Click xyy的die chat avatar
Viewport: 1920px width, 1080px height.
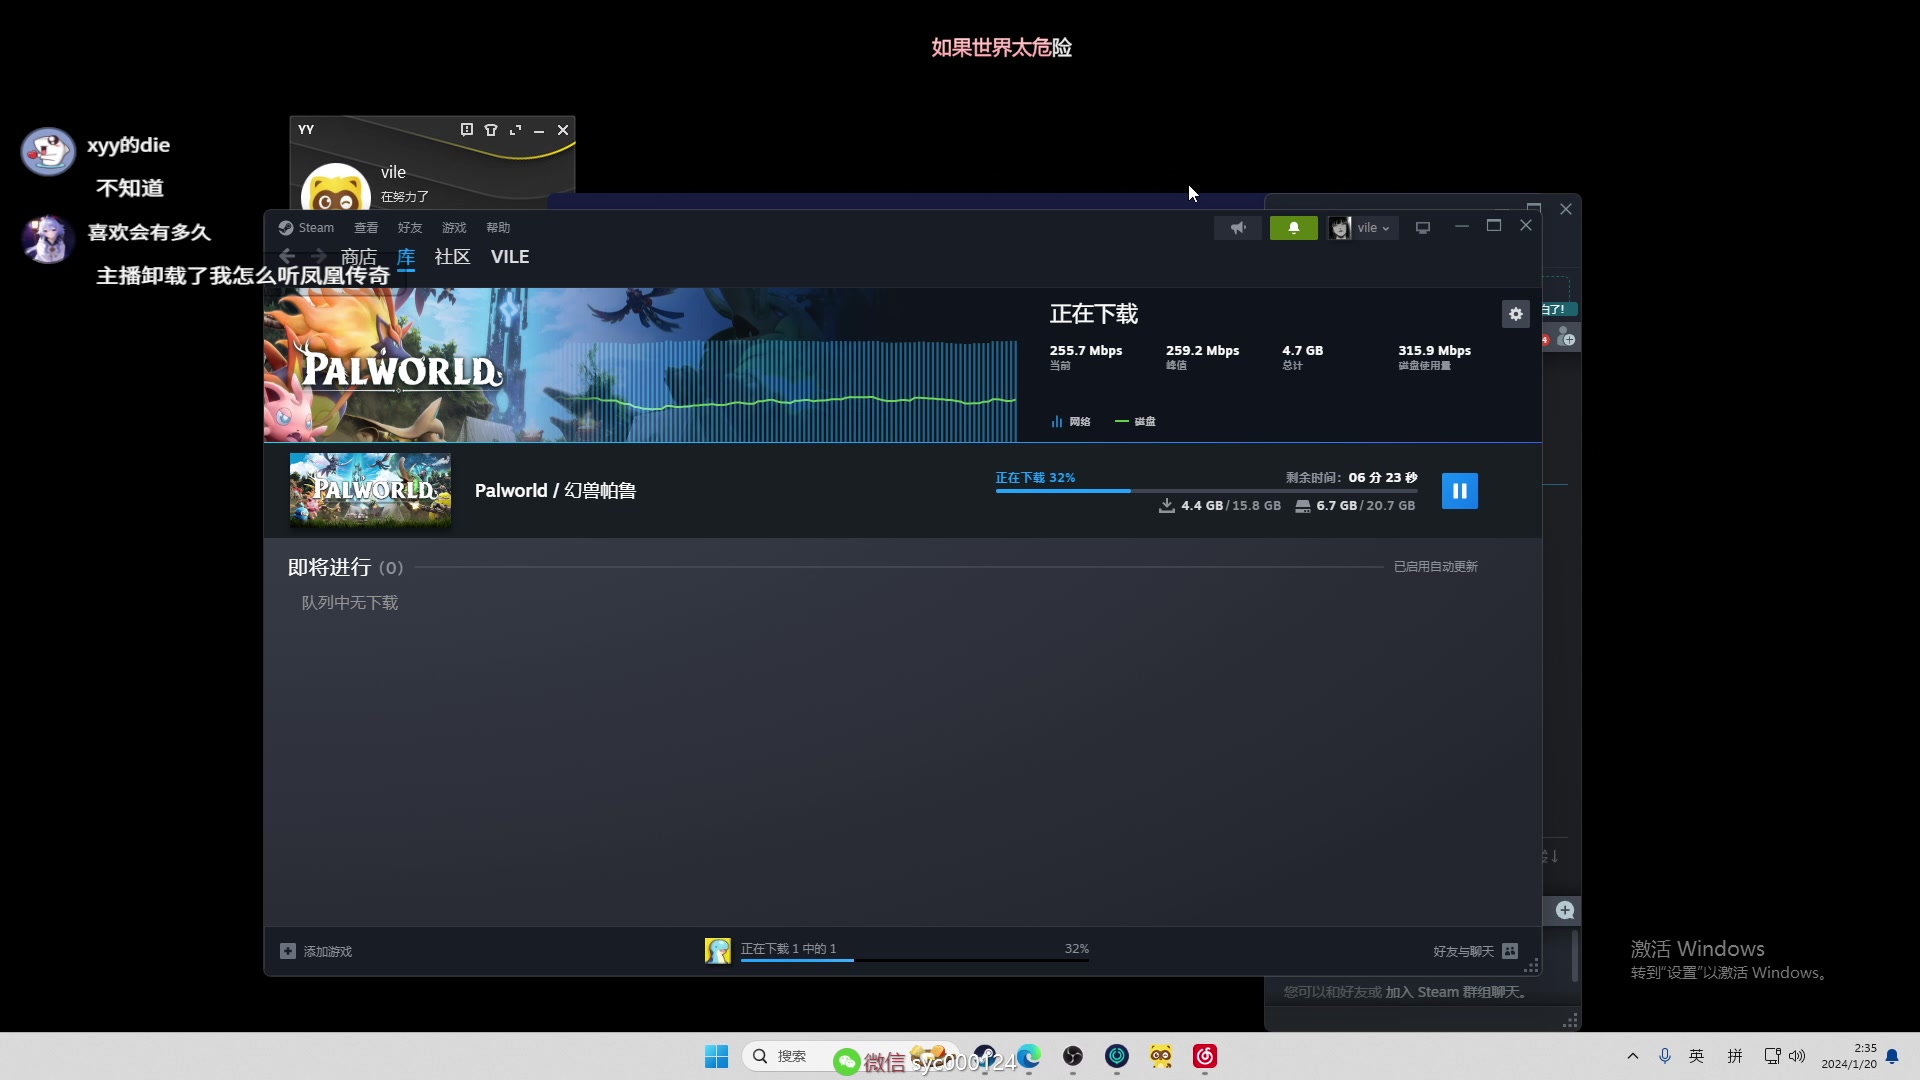click(x=48, y=151)
